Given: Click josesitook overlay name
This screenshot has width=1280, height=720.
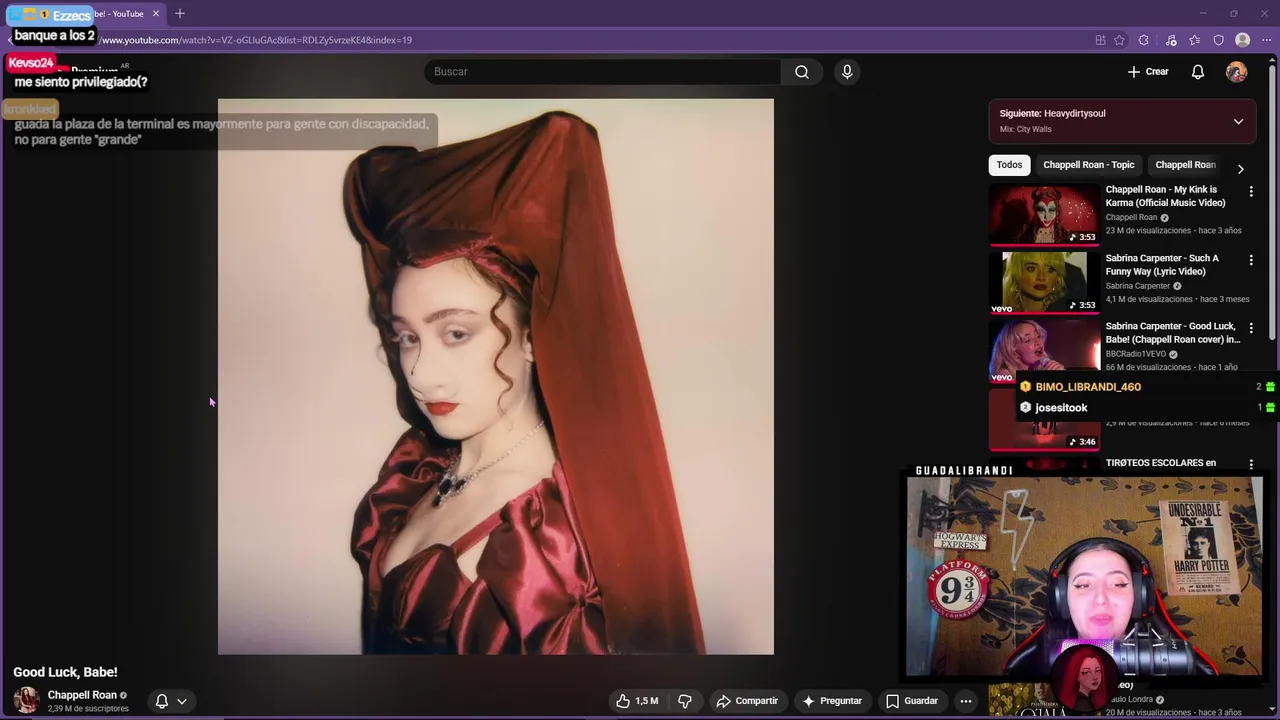Looking at the screenshot, I should click(1061, 408).
